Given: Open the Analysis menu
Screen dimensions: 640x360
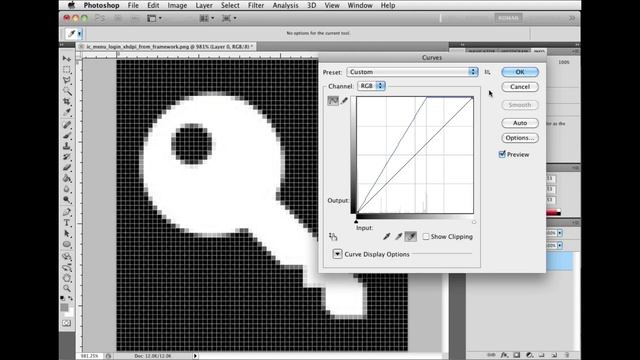Looking at the screenshot, I should (x=285, y=5).
